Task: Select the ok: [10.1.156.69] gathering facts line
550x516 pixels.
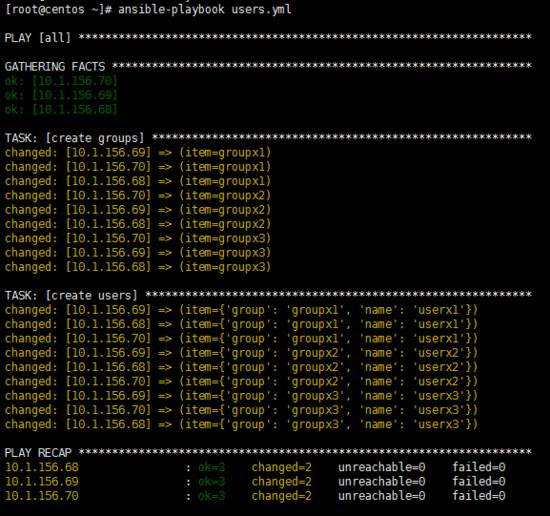Action: tap(61, 95)
